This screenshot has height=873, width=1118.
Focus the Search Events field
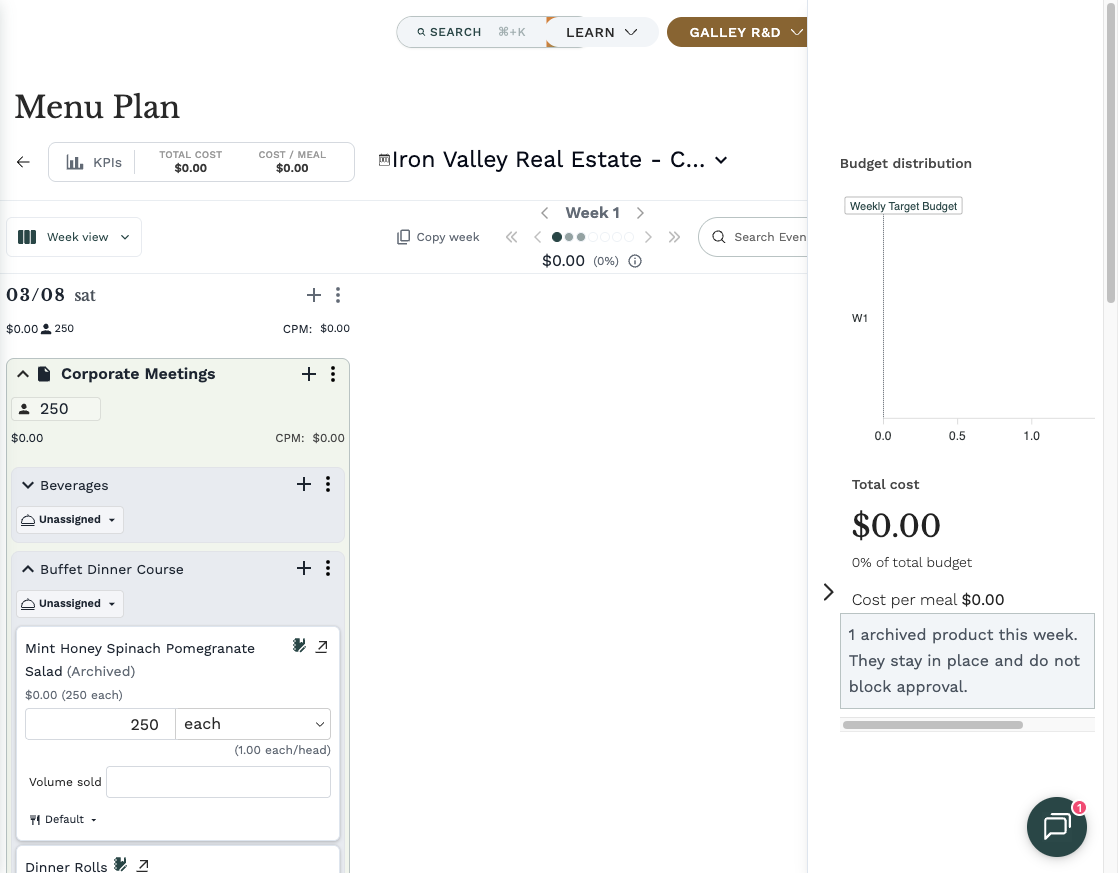pos(753,237)
